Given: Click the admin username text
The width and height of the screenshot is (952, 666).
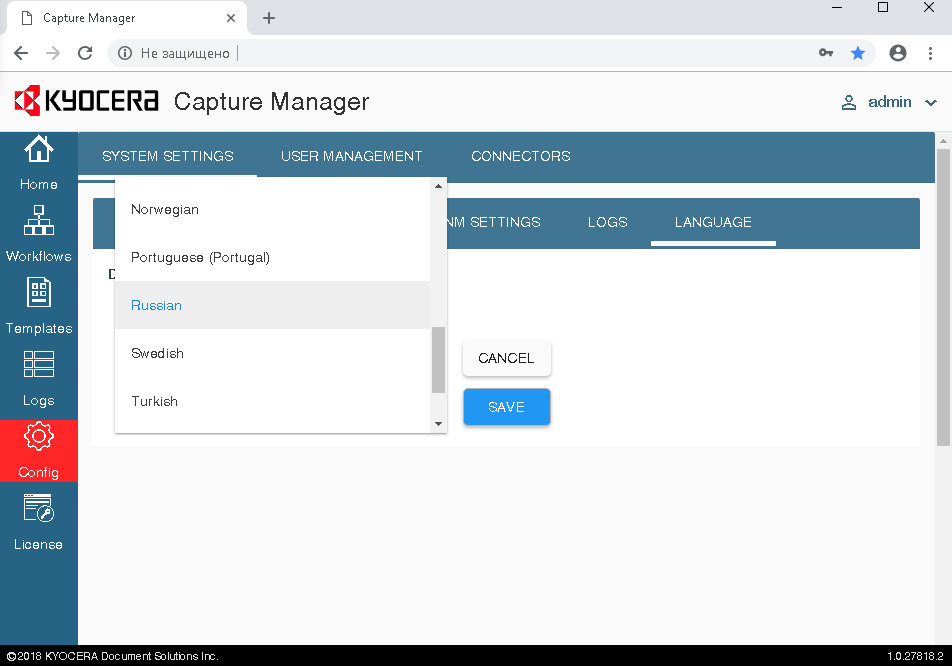Looking at the screenshot, I should 889,102.
